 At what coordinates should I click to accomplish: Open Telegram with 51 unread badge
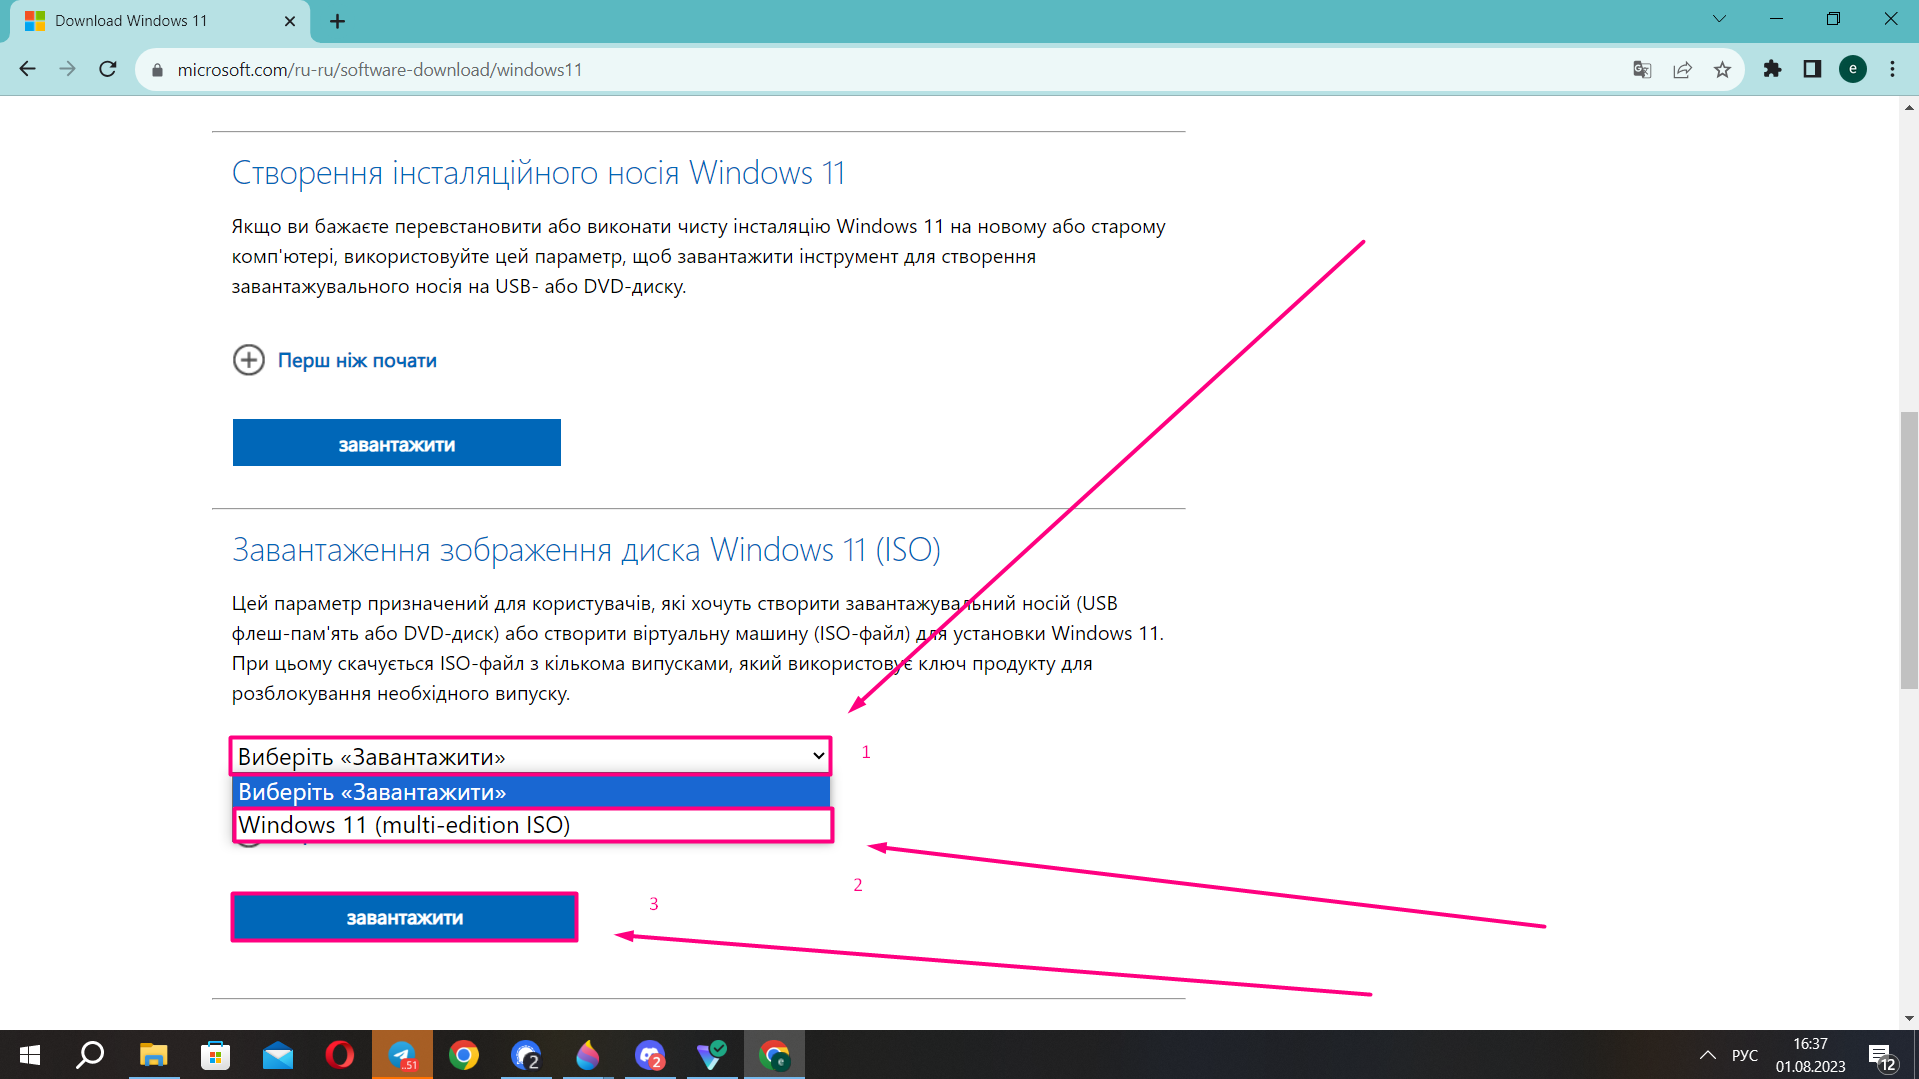point(402,1055)
